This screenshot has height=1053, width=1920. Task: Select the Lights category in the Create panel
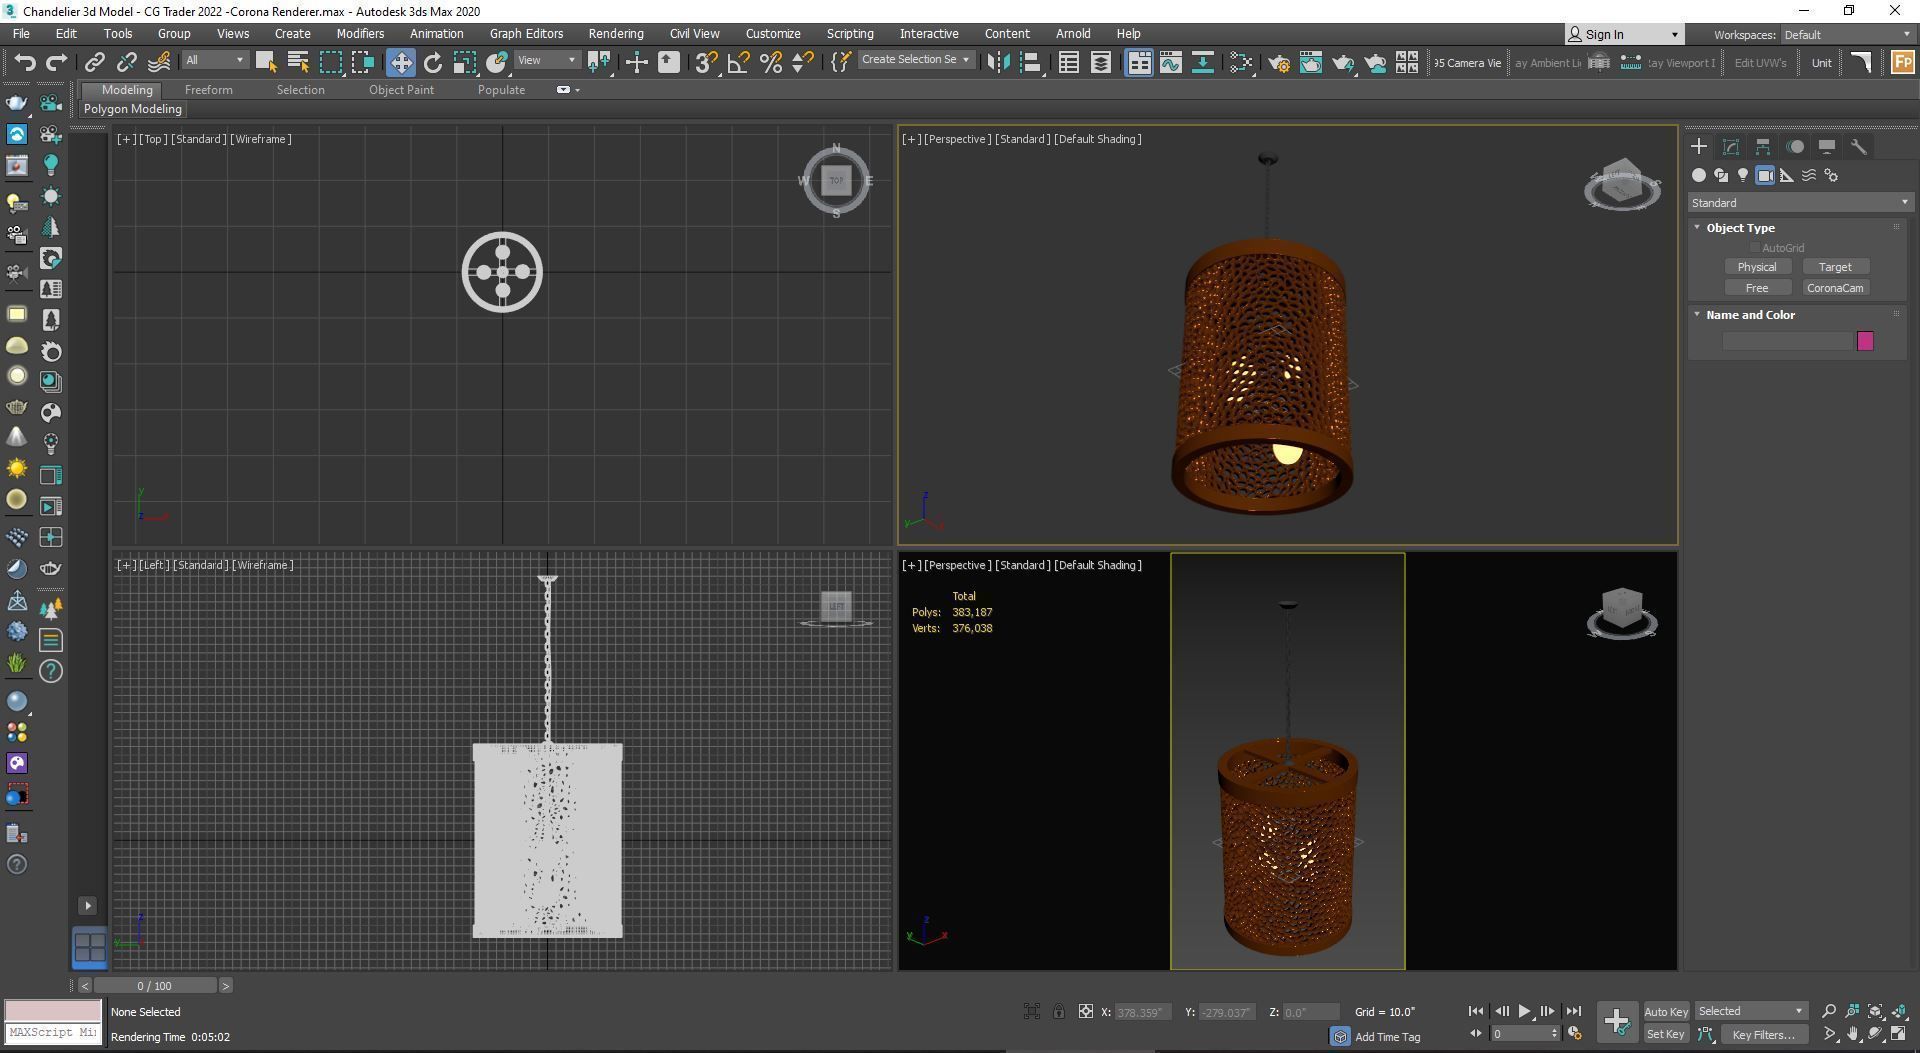pos(1743,176)
